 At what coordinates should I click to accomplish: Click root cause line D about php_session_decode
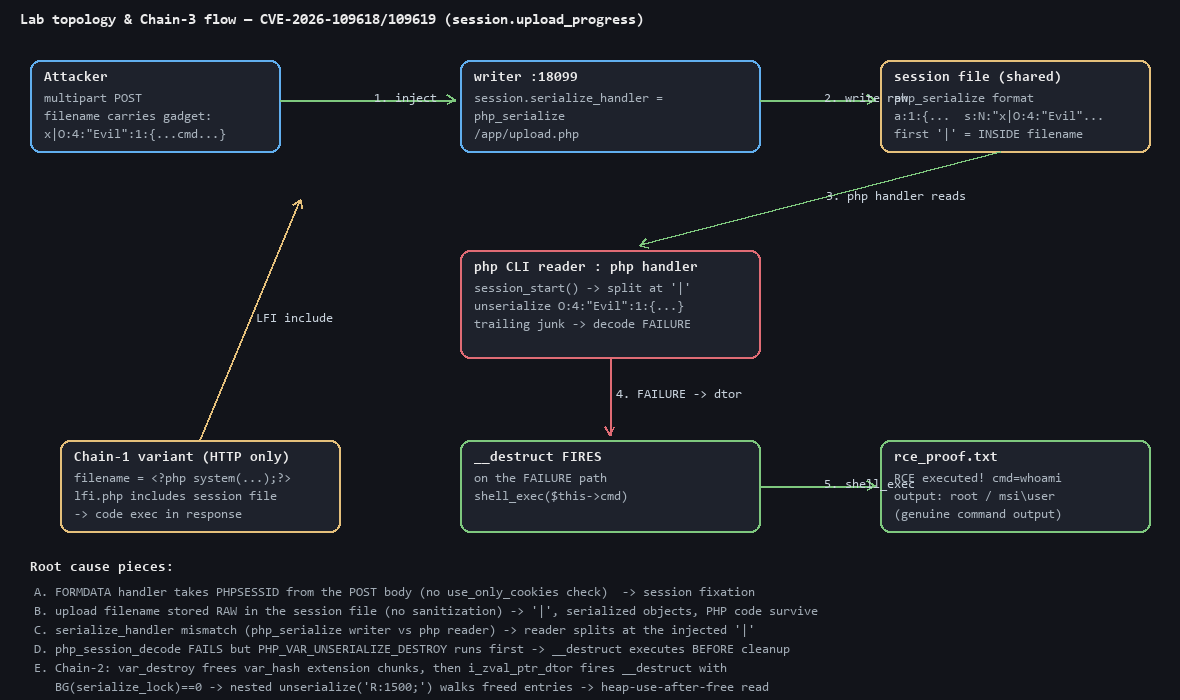[x=412, y=649]
